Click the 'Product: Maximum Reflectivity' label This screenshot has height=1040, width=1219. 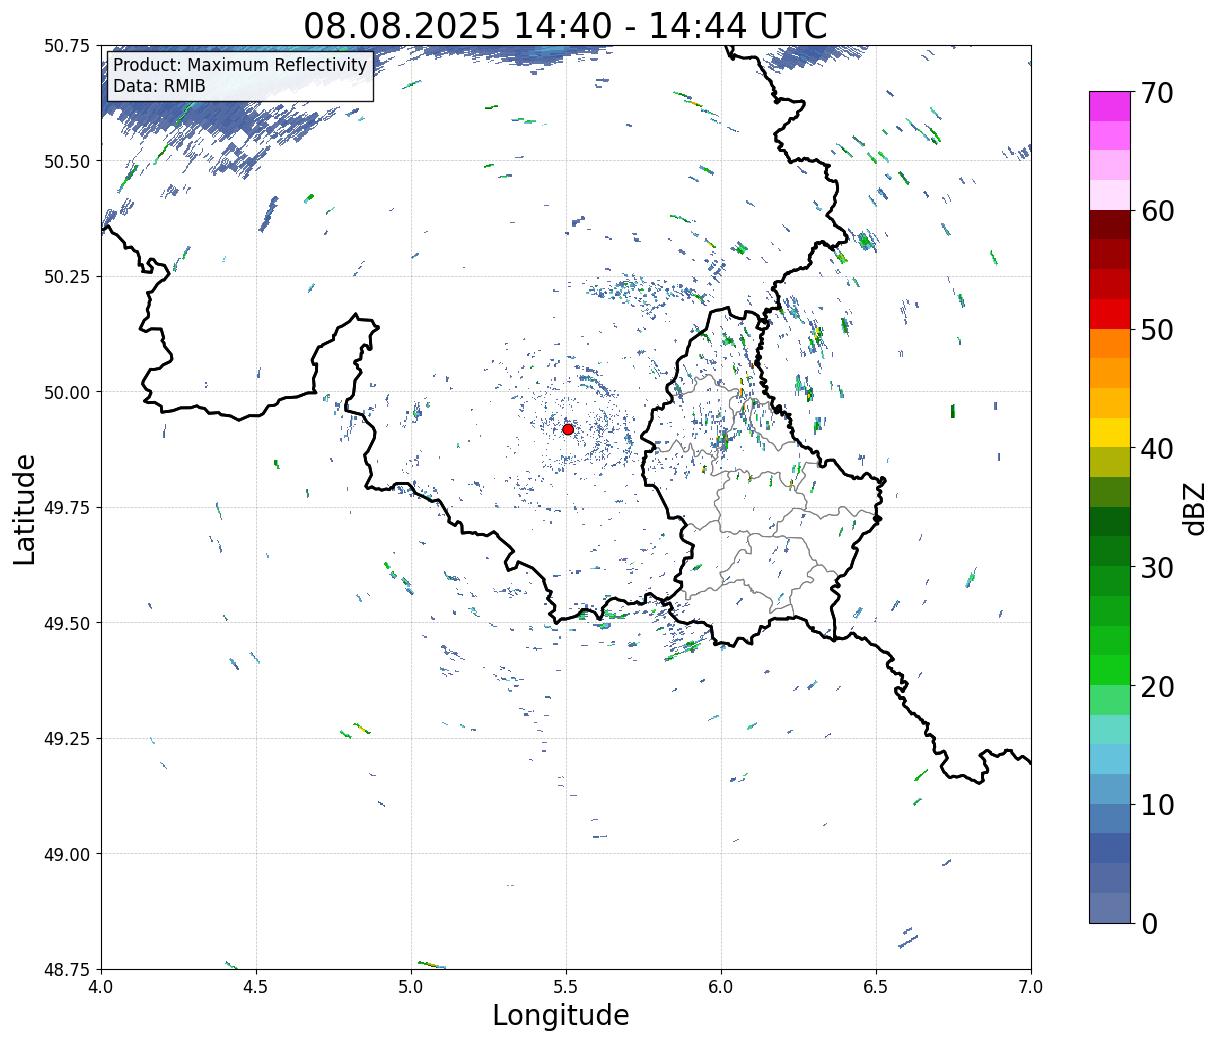coord(240,65)
